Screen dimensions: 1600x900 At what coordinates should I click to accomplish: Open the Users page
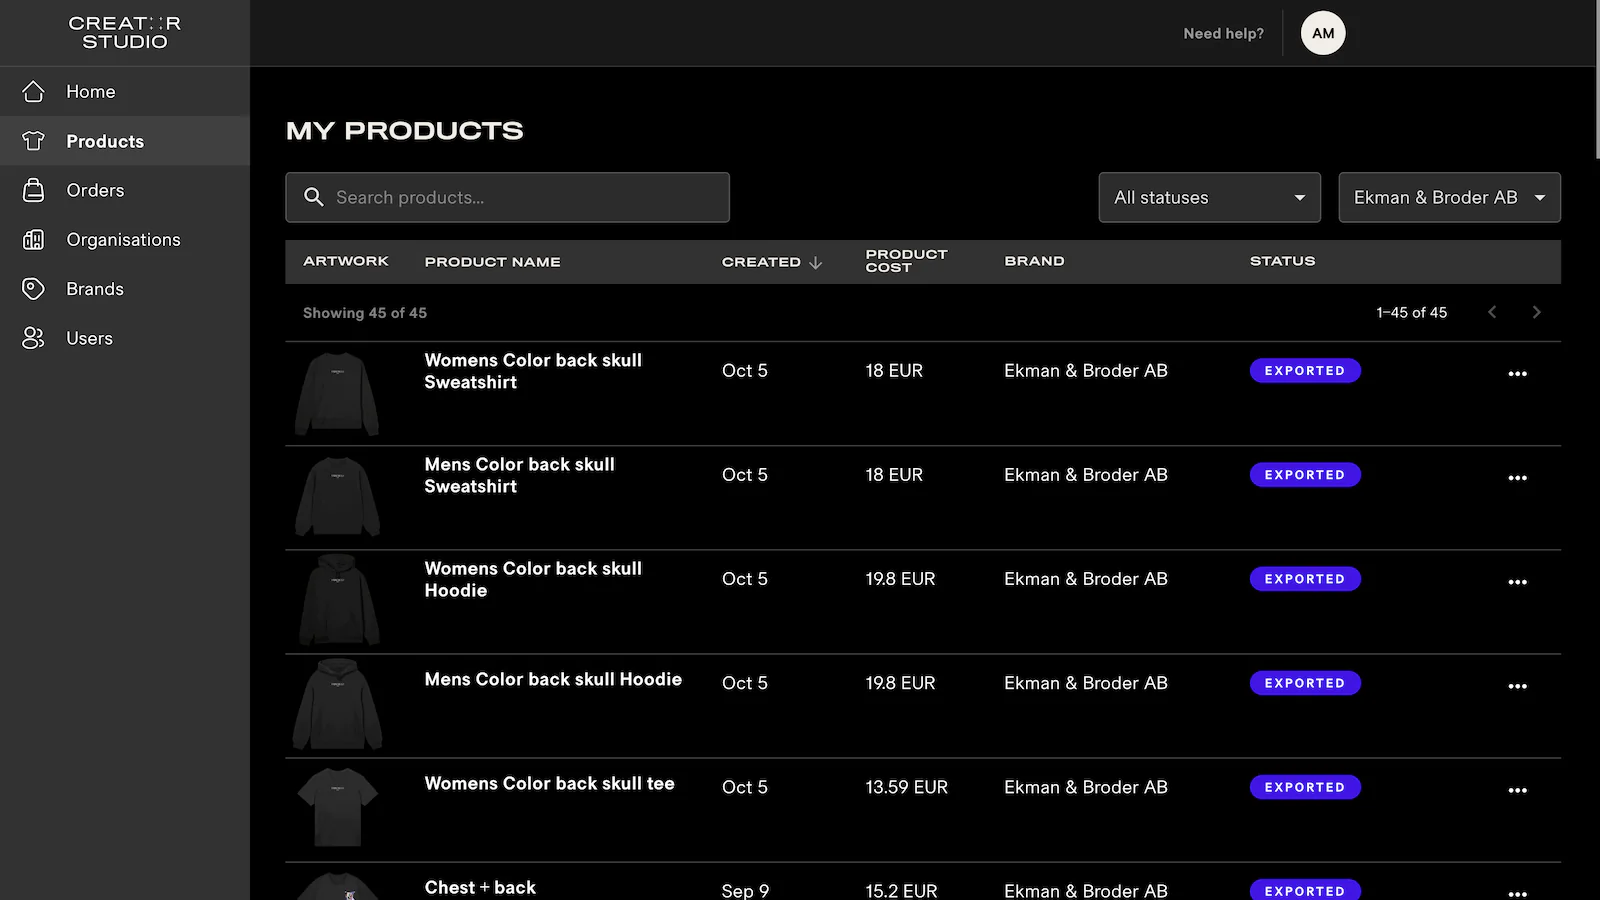click(125, 338)
